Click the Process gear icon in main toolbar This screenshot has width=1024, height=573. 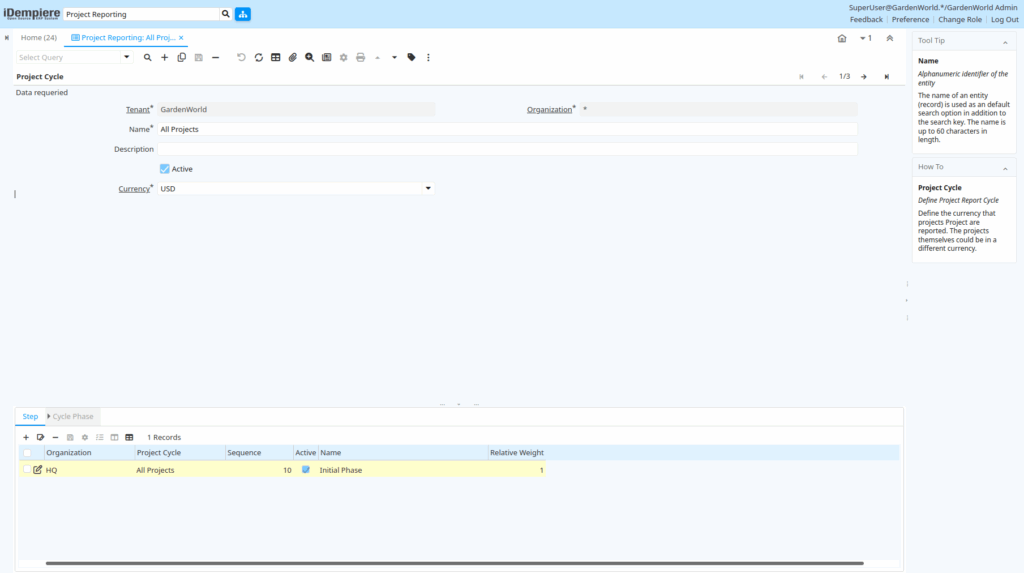[344, 57]
